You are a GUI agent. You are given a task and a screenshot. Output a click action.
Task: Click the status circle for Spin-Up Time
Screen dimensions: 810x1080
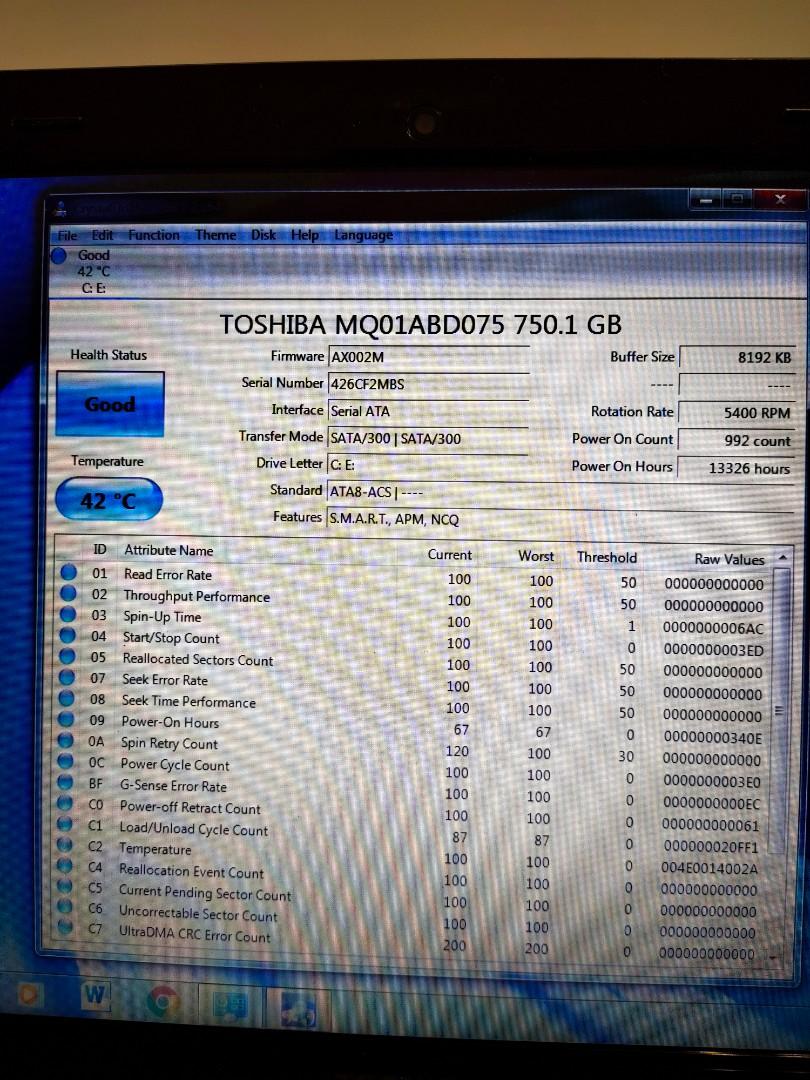(x=68, y=614)
